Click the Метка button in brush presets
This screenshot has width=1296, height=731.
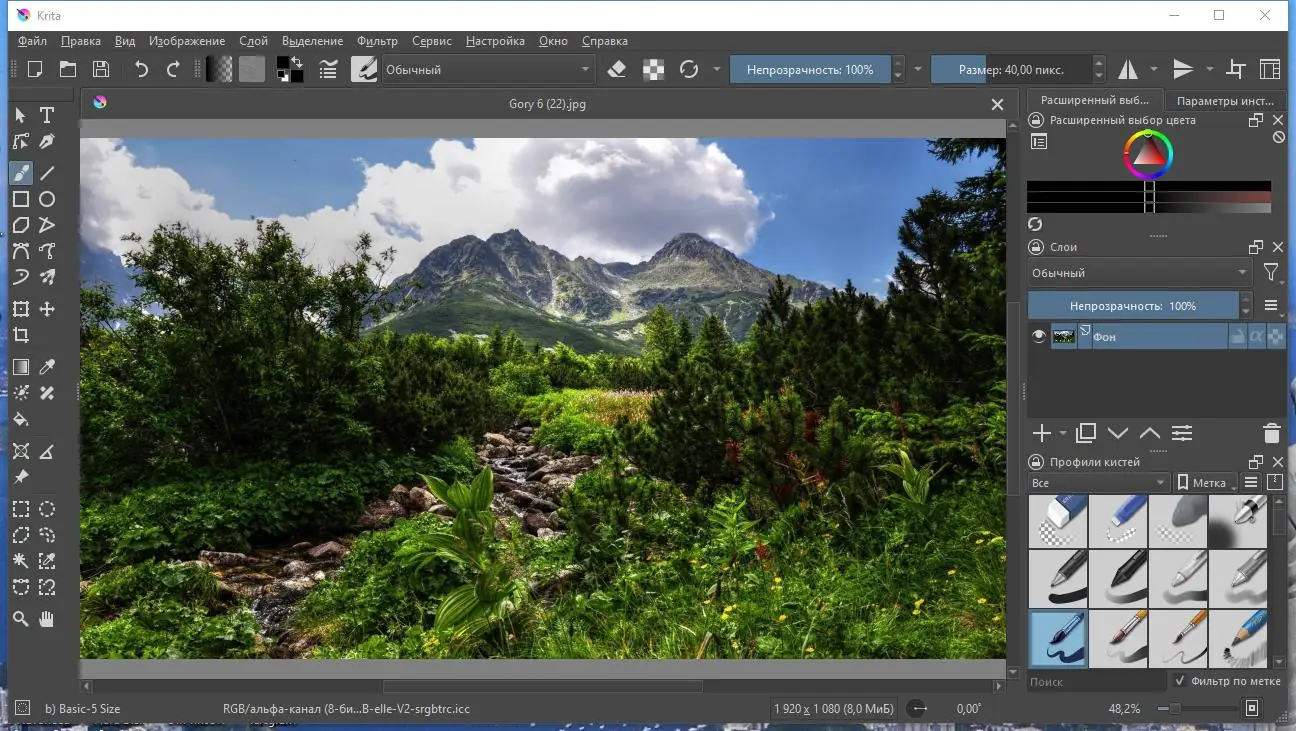coord(1204,482)
